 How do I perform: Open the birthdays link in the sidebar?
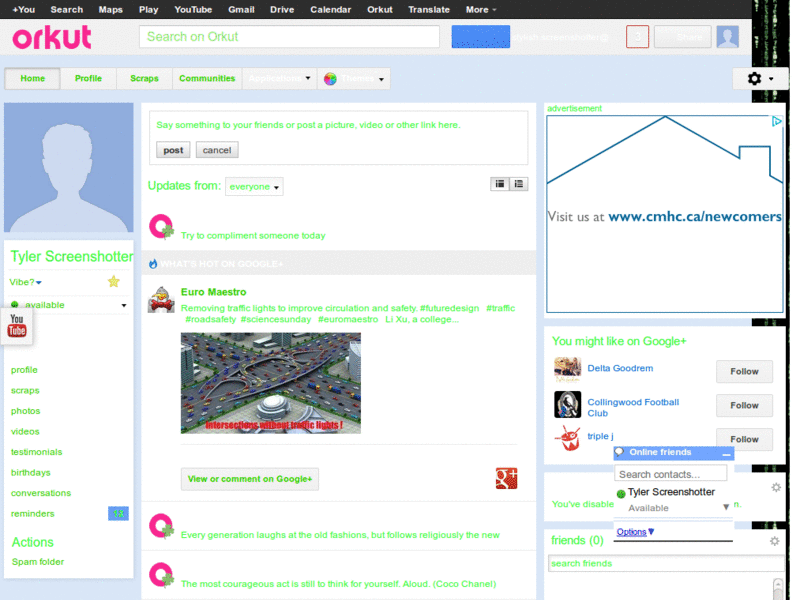(x=31, y=472)
